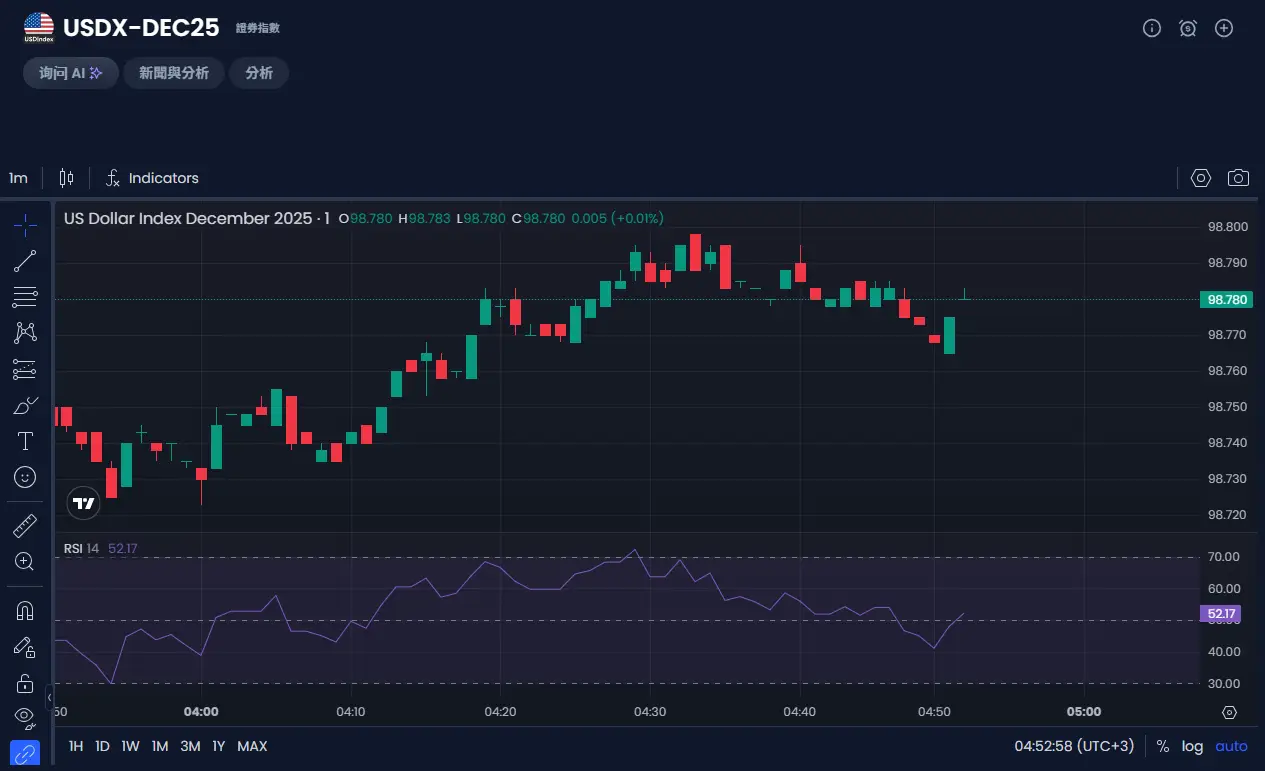
Task: Toggle log scale on price axis
Action: (1192, 746)
